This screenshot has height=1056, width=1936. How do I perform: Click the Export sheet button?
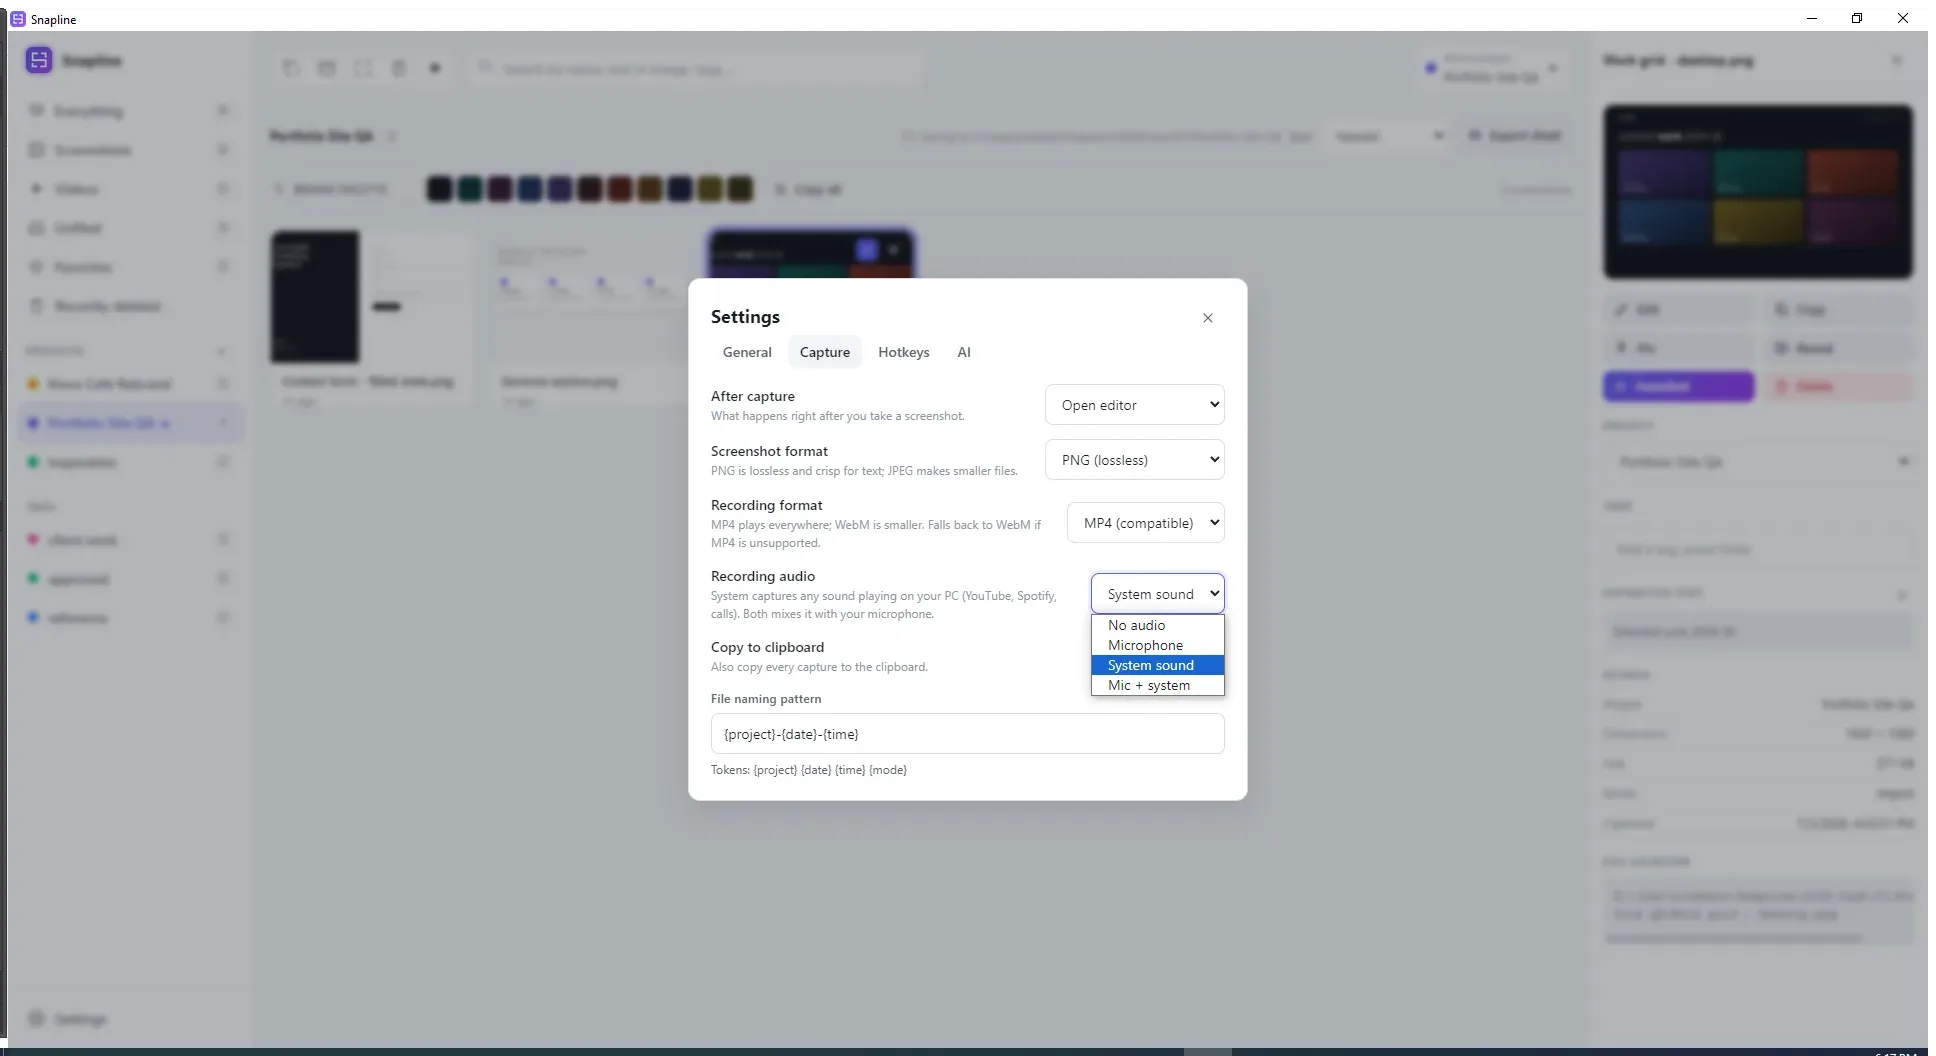tap(1514, 135)
